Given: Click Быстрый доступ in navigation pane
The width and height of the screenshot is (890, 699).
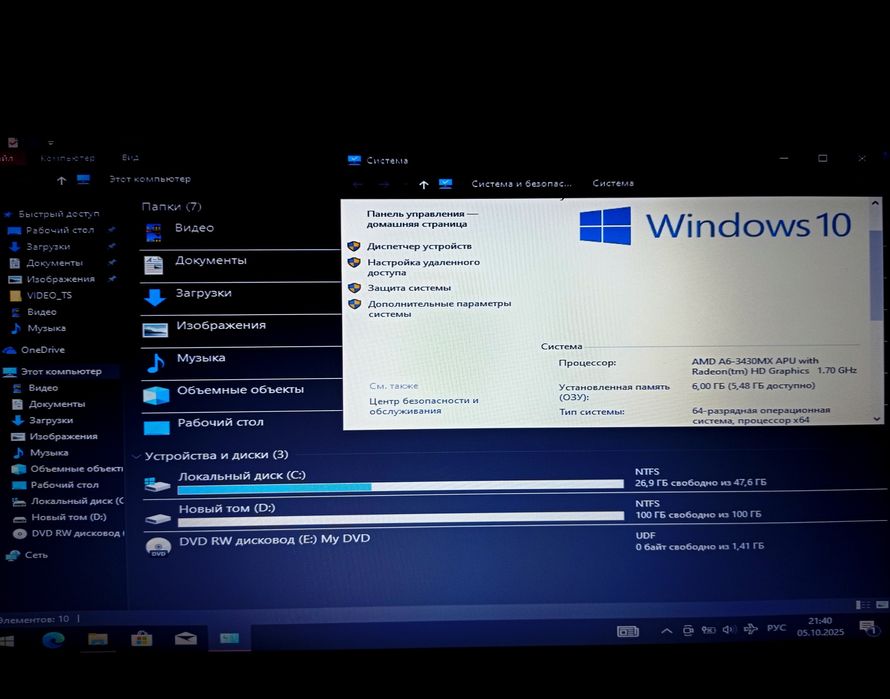Looking at the screenshot, I should pos(58,214).
